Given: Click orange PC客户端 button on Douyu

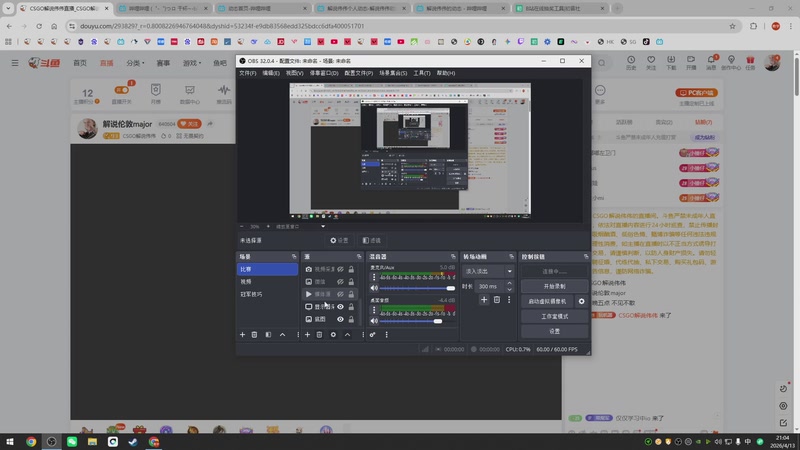Looking at the screenshot, I should coord(696,93).
